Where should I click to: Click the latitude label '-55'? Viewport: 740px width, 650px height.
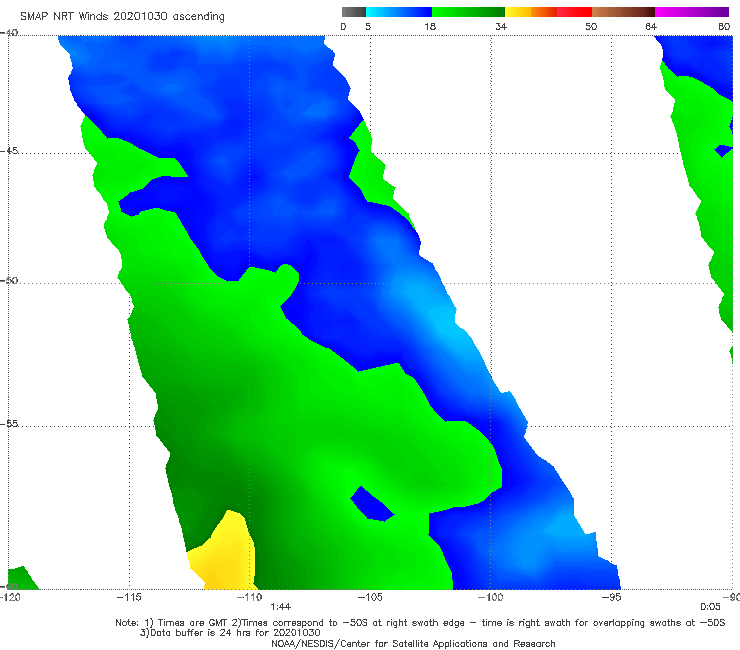coord(9,424)
